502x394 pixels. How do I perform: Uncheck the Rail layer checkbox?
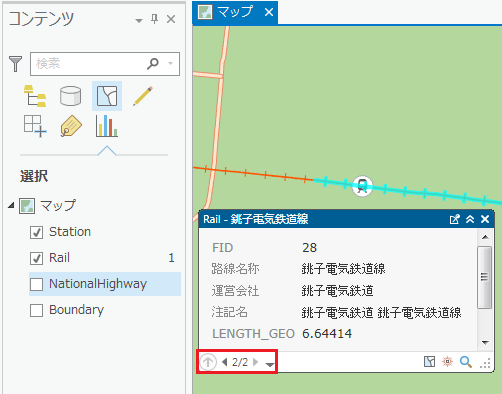[x=36, y=258]
